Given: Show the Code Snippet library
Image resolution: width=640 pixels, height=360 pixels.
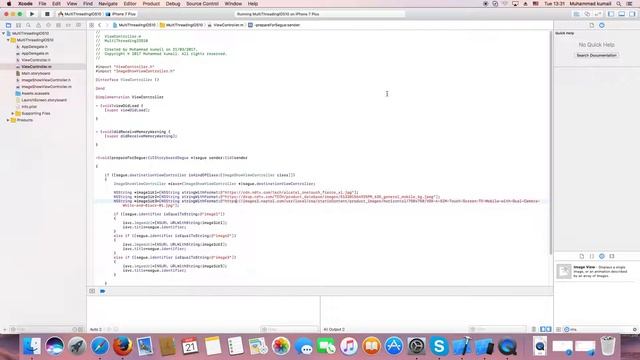Looking at the screenshot, I should (x=592, y=256).
